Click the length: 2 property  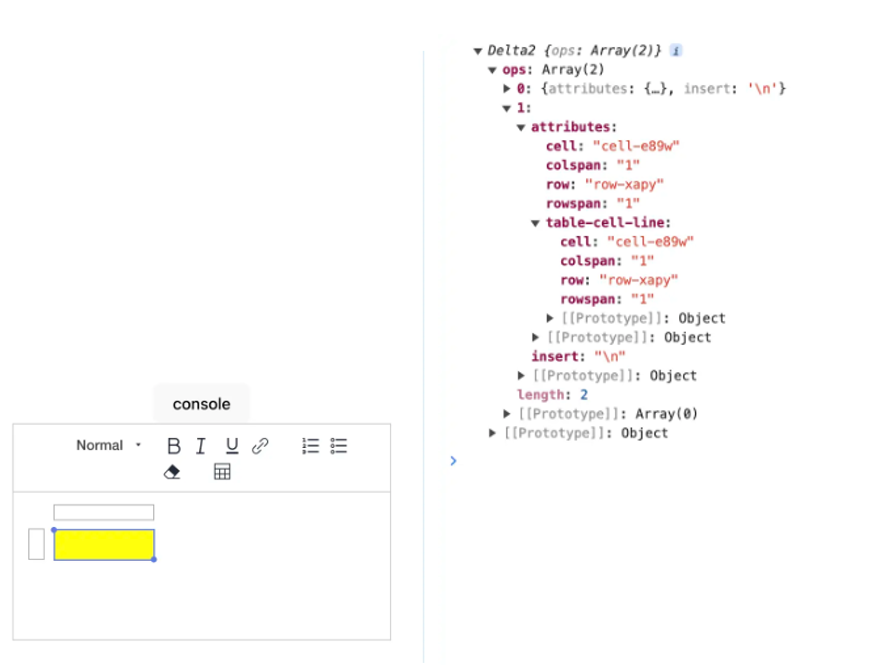click(x=552, y=395)
